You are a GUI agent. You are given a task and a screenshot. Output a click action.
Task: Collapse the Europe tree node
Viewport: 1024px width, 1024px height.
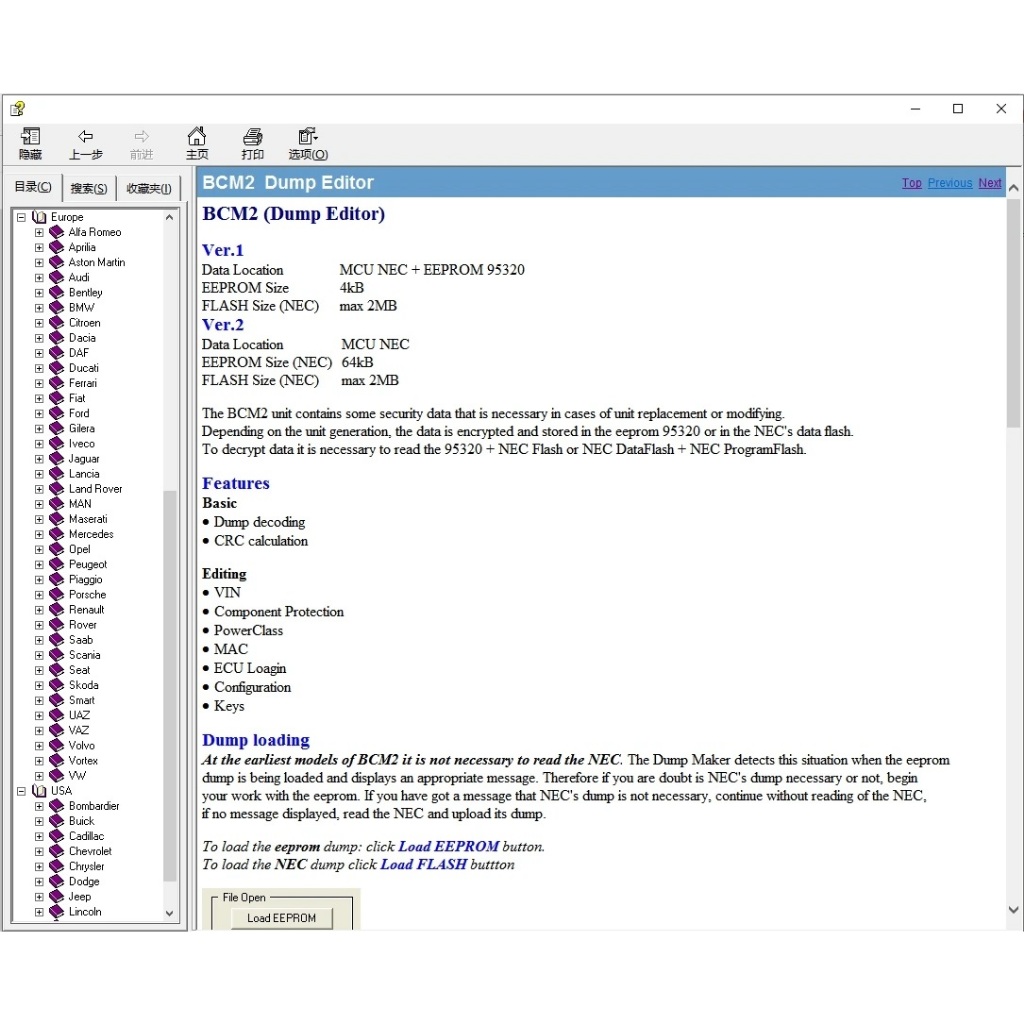click(21, 217)
